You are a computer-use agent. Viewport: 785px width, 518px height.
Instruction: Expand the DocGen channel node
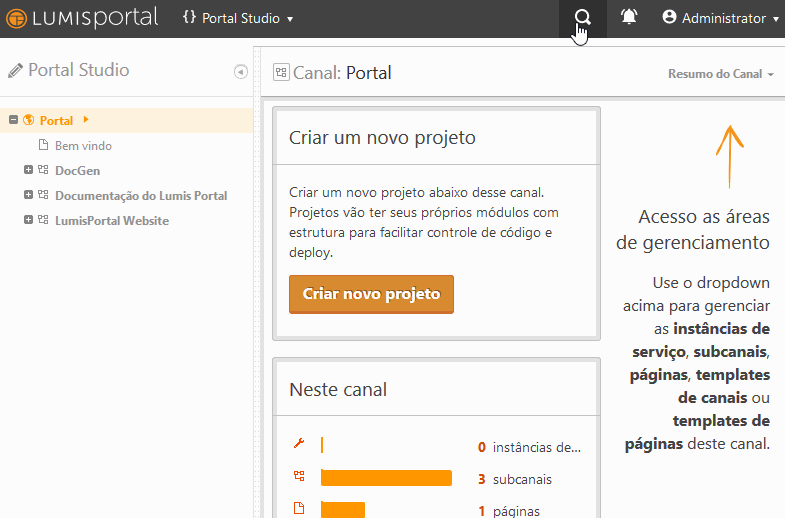point(29,170)
